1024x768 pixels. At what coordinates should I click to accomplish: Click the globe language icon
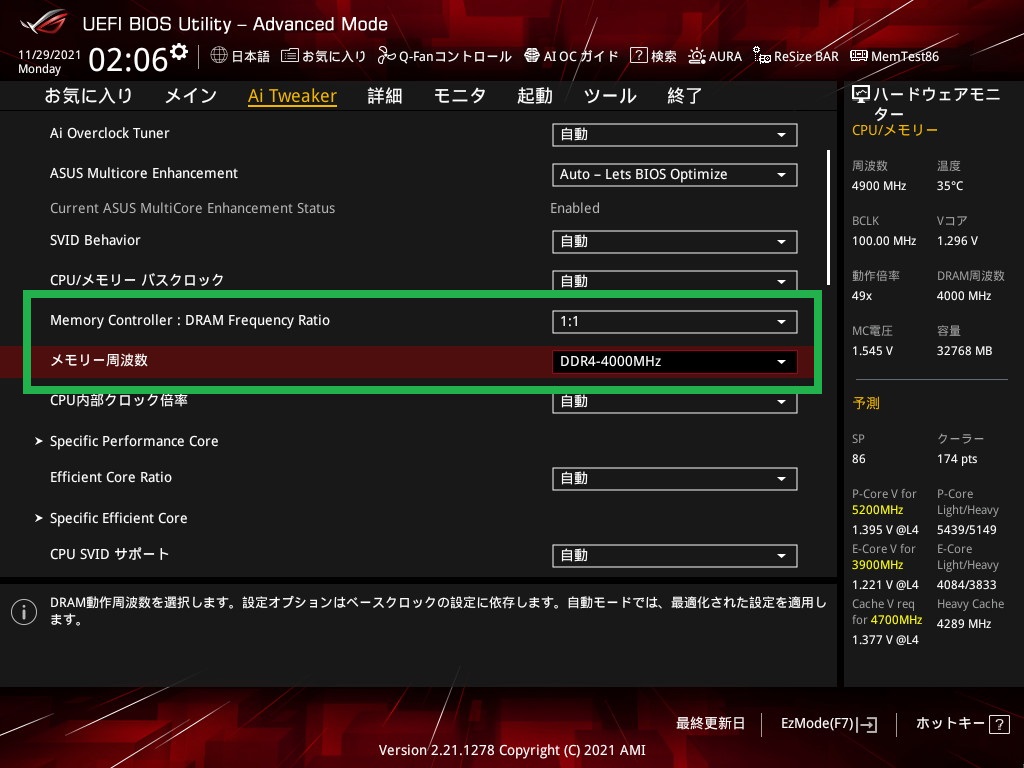pyautogui.click(x=219, y=56)
